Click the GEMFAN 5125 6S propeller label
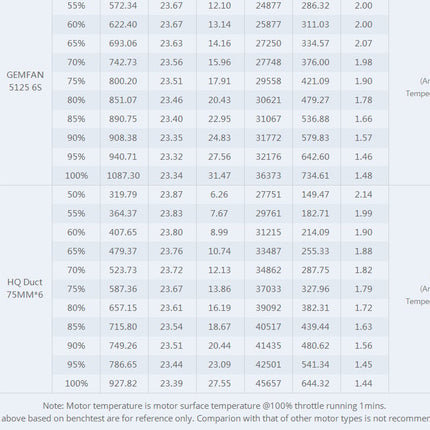 (x=25, y=81)
